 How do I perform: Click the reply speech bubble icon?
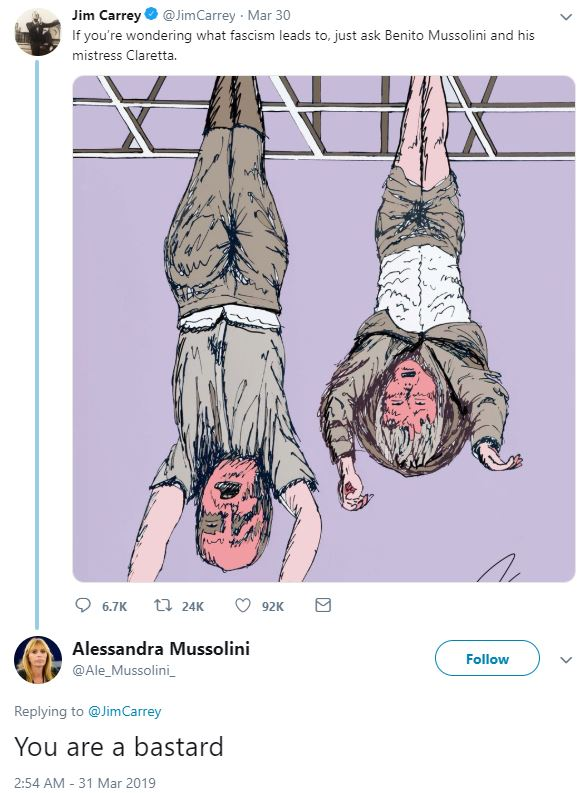(83, 605)
